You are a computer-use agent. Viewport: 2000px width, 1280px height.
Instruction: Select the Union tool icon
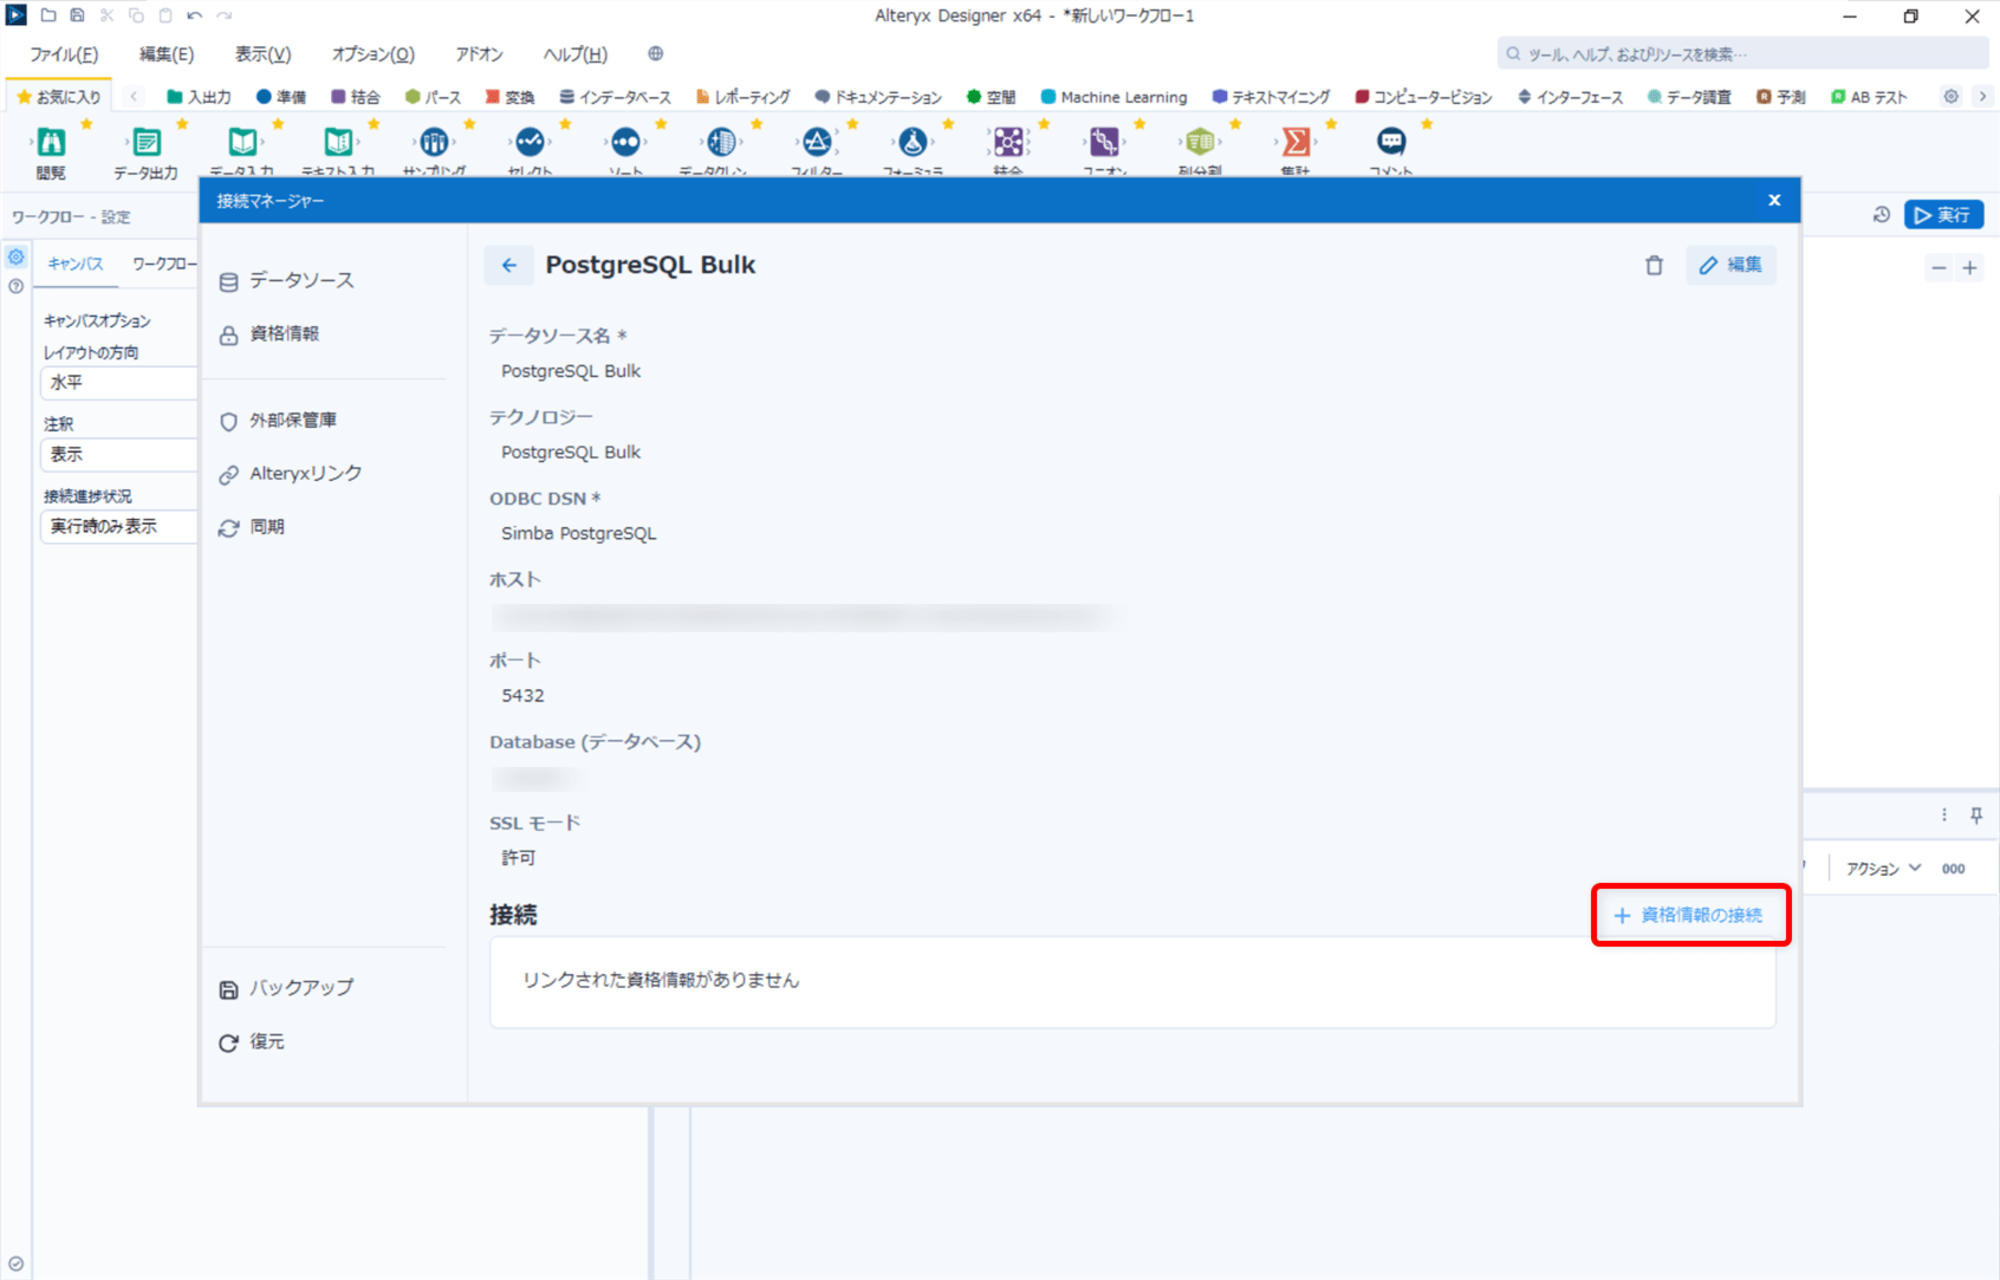tap(1104, 142)
